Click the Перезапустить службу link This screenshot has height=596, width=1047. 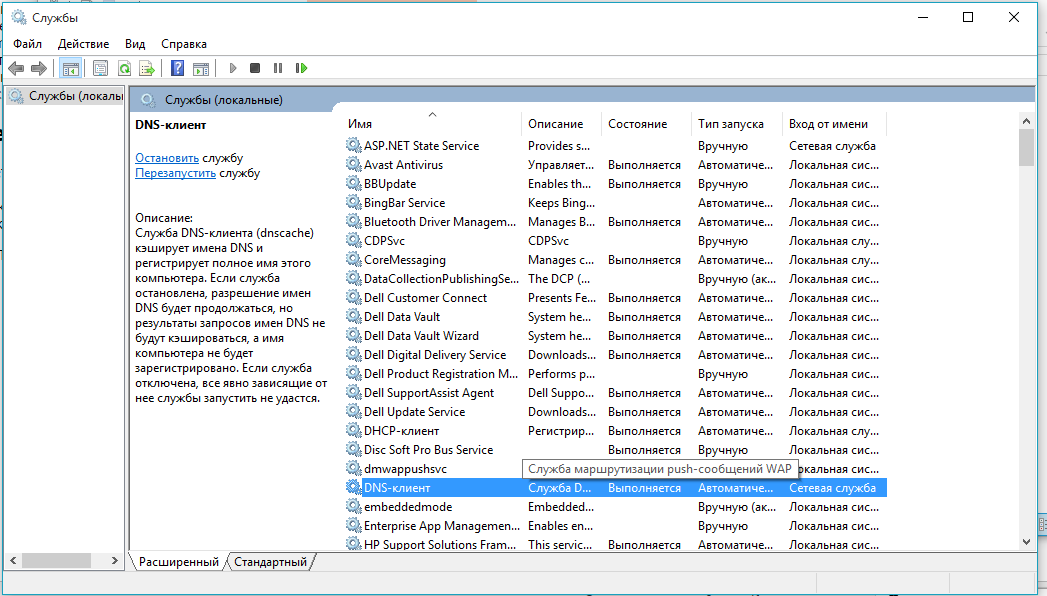pyautogui.click(x=176, y=173)
